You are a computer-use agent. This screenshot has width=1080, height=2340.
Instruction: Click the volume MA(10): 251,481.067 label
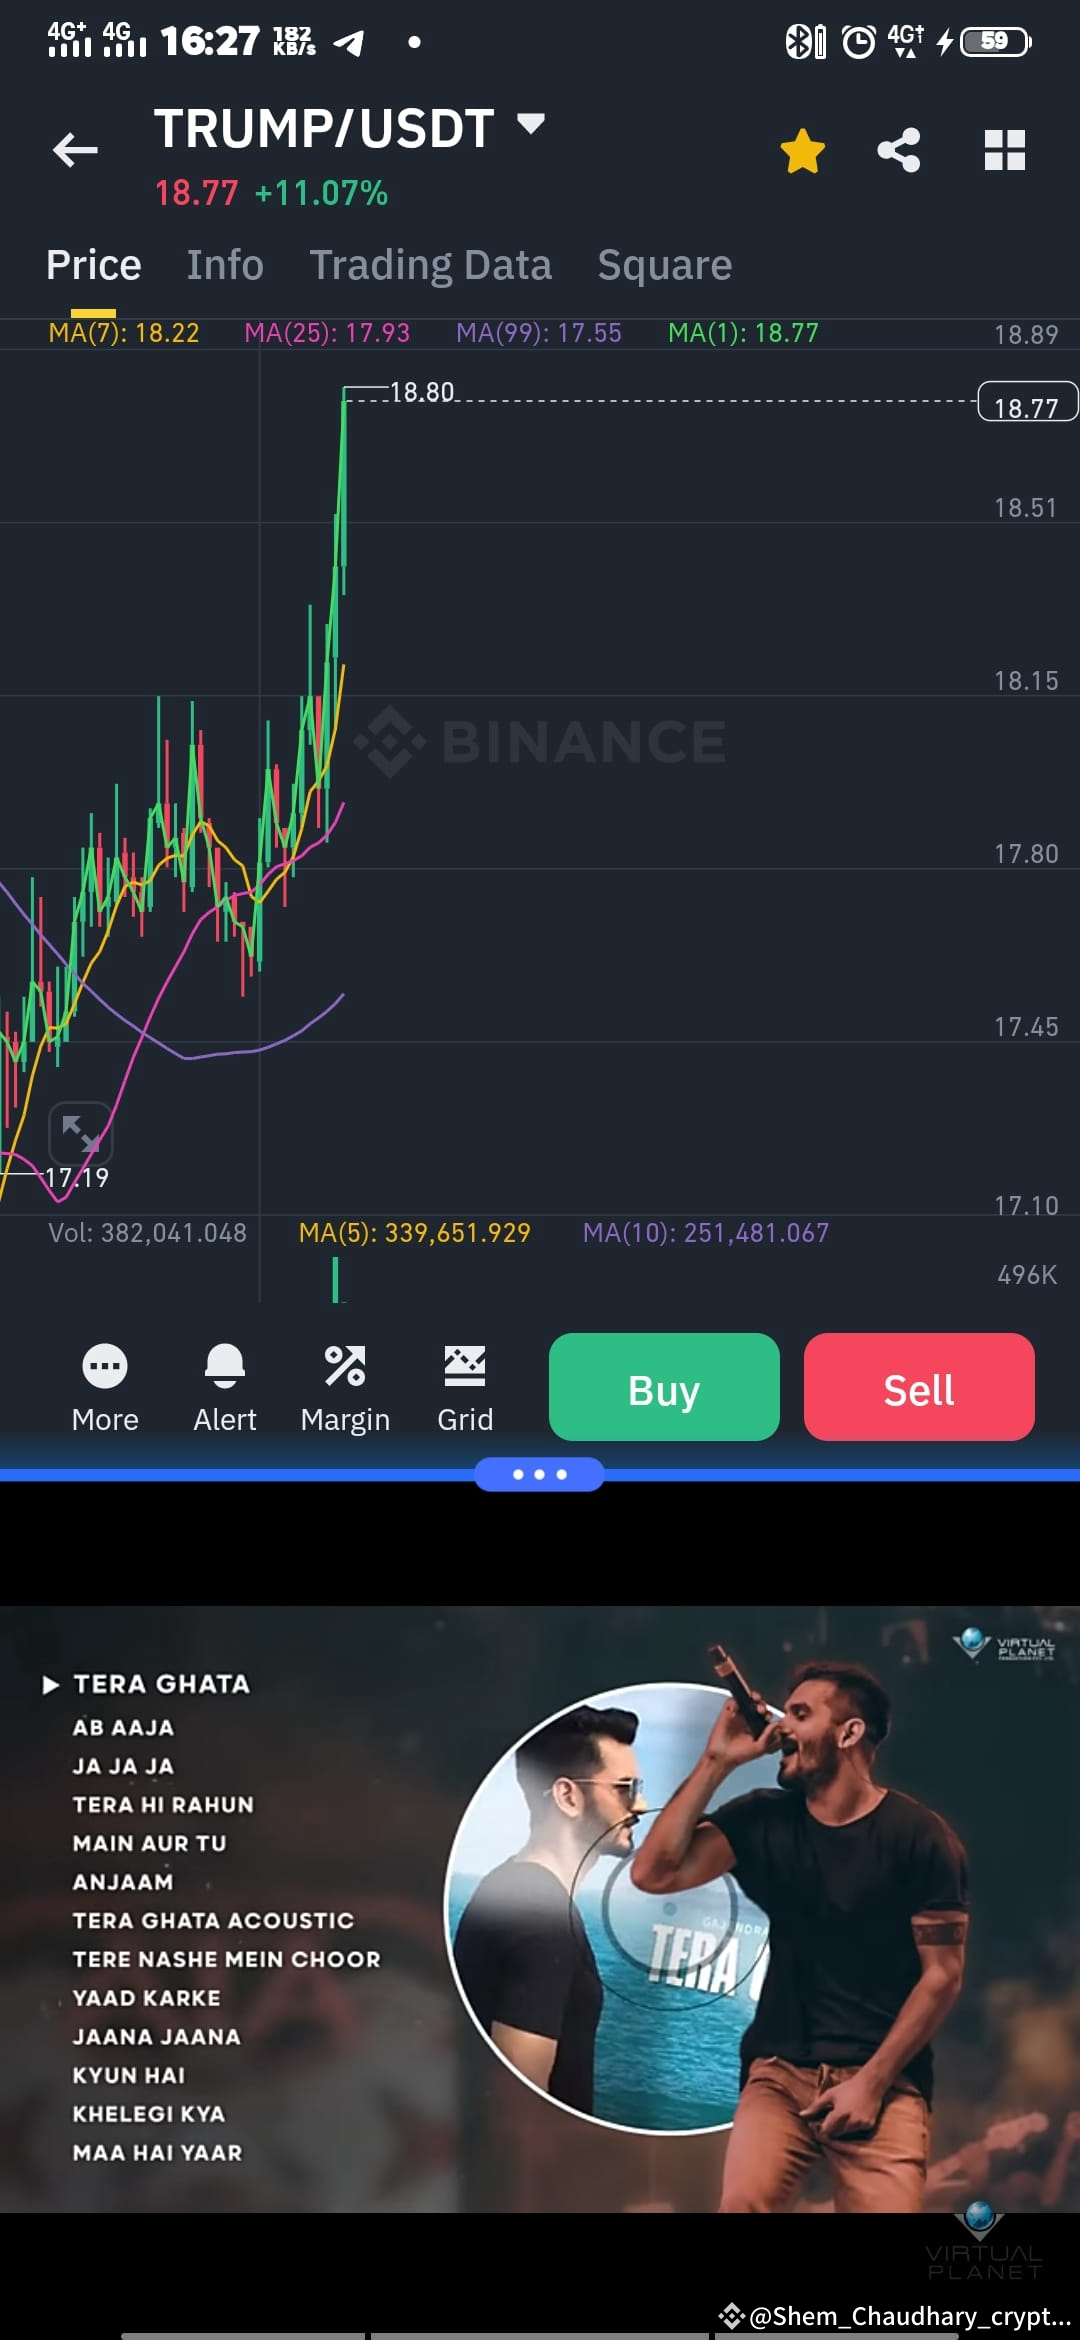pyautogui.click(x=706, y=1233)
